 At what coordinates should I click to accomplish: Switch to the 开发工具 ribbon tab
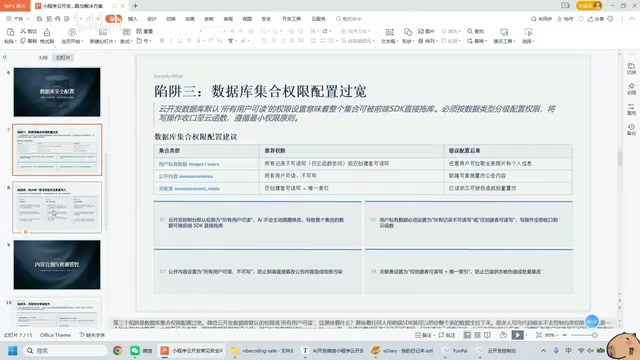[x=291, y=19]
